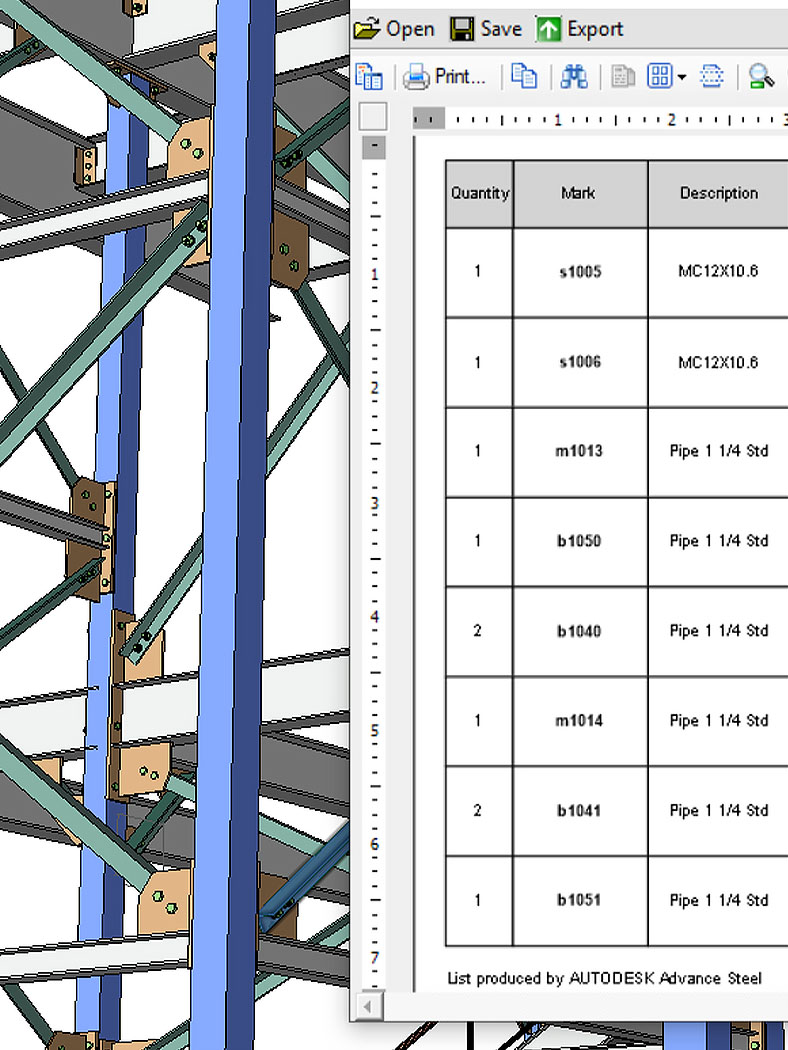Click mark cell m1013
Image resolution: width=788 pixels, height=1050 pixels.
click(x=580, y=451)
